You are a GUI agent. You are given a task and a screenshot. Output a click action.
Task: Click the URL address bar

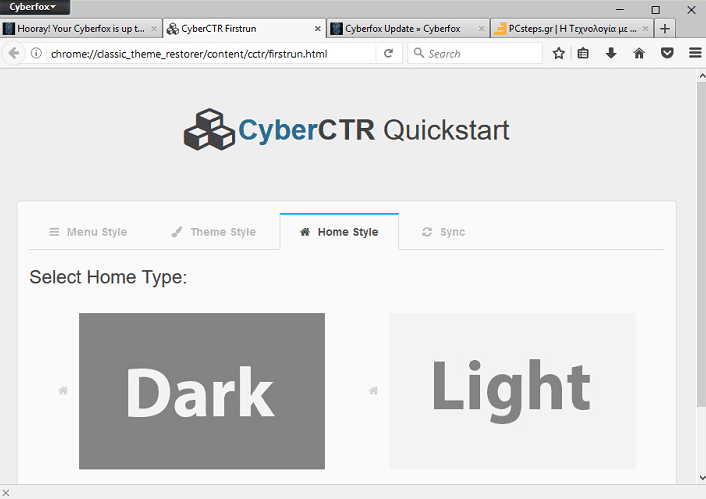pos(211,54)
